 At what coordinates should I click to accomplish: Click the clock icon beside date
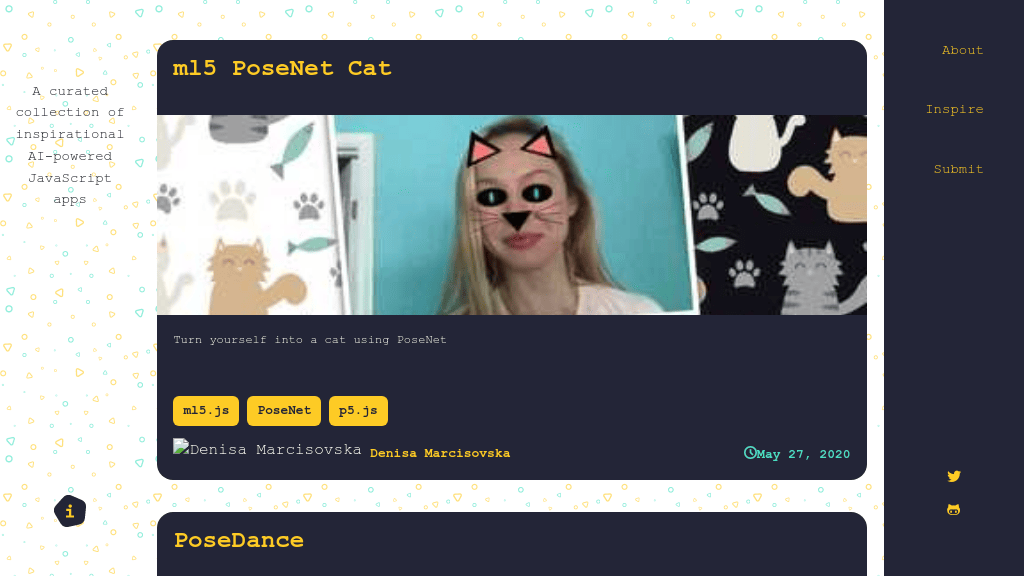point(750,453)
